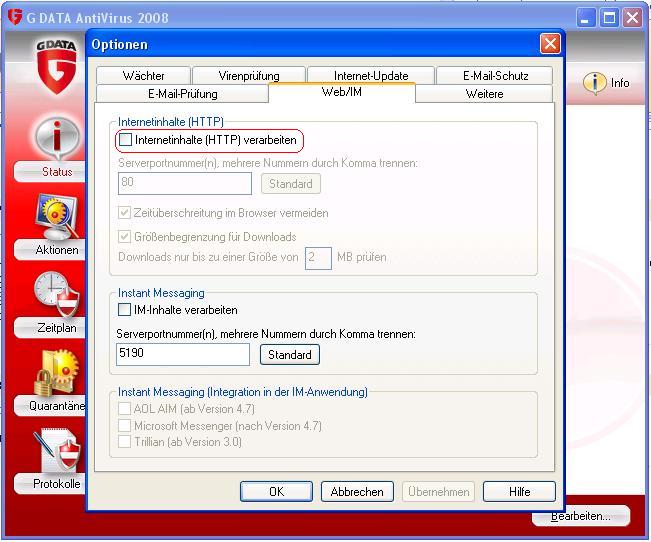Open Hilfe for the options dialog
This screenshot has width=651, height=542.
(x=519, y=492)
